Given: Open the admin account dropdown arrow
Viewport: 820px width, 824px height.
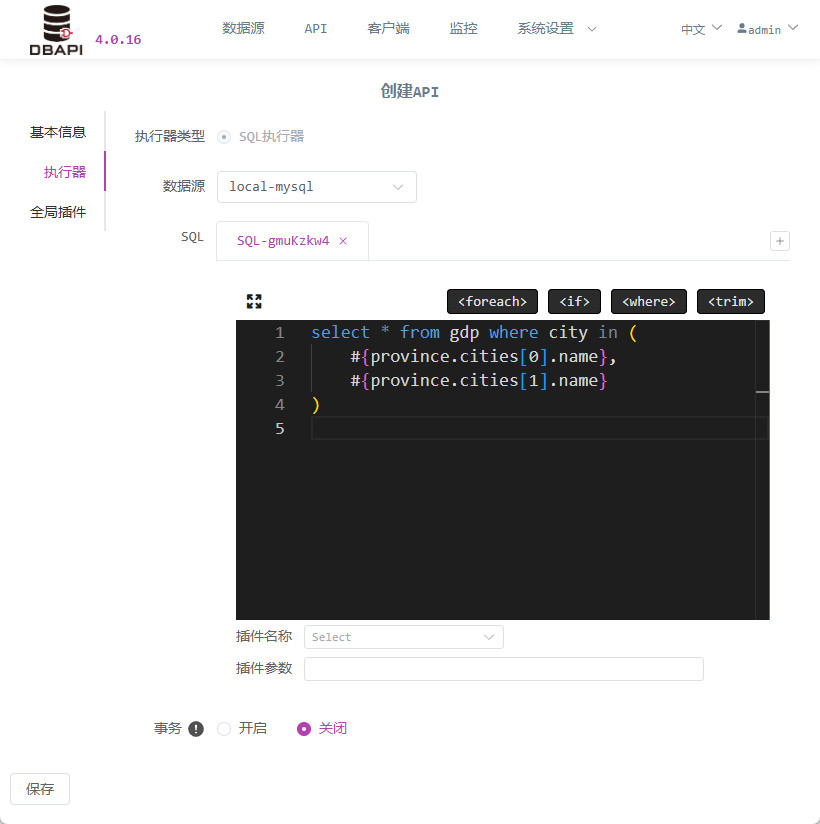Looking at the screenshot, I should point(793,27).
